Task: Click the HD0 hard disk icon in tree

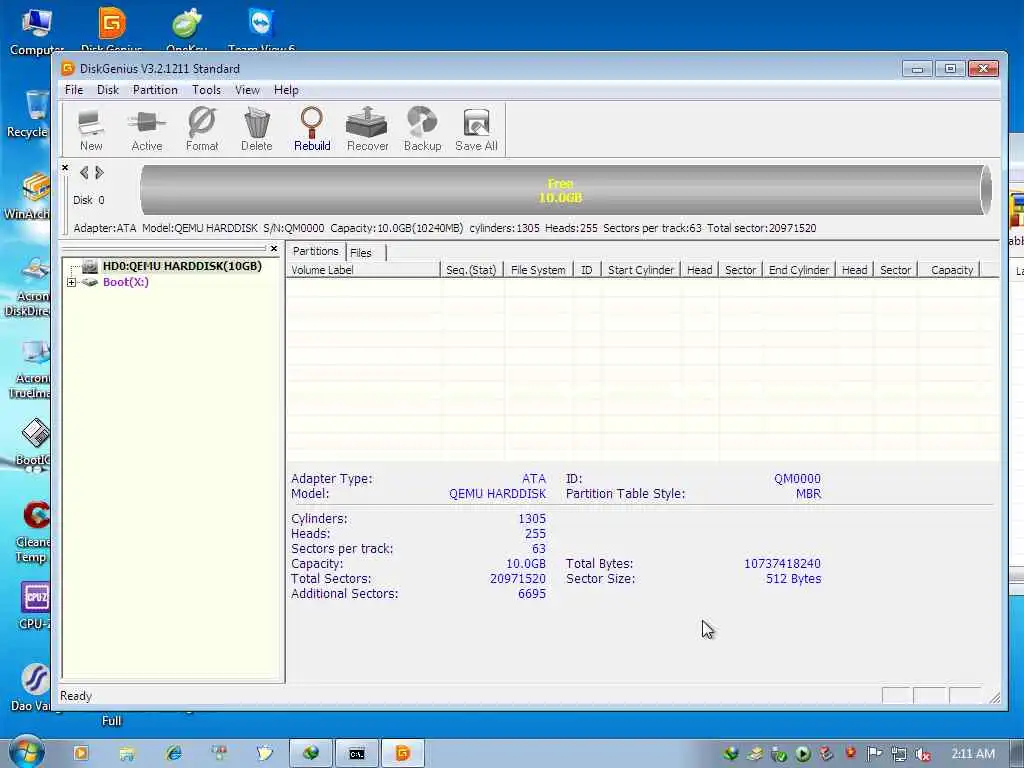Action: pyautogui.click(x=90, y=266)
